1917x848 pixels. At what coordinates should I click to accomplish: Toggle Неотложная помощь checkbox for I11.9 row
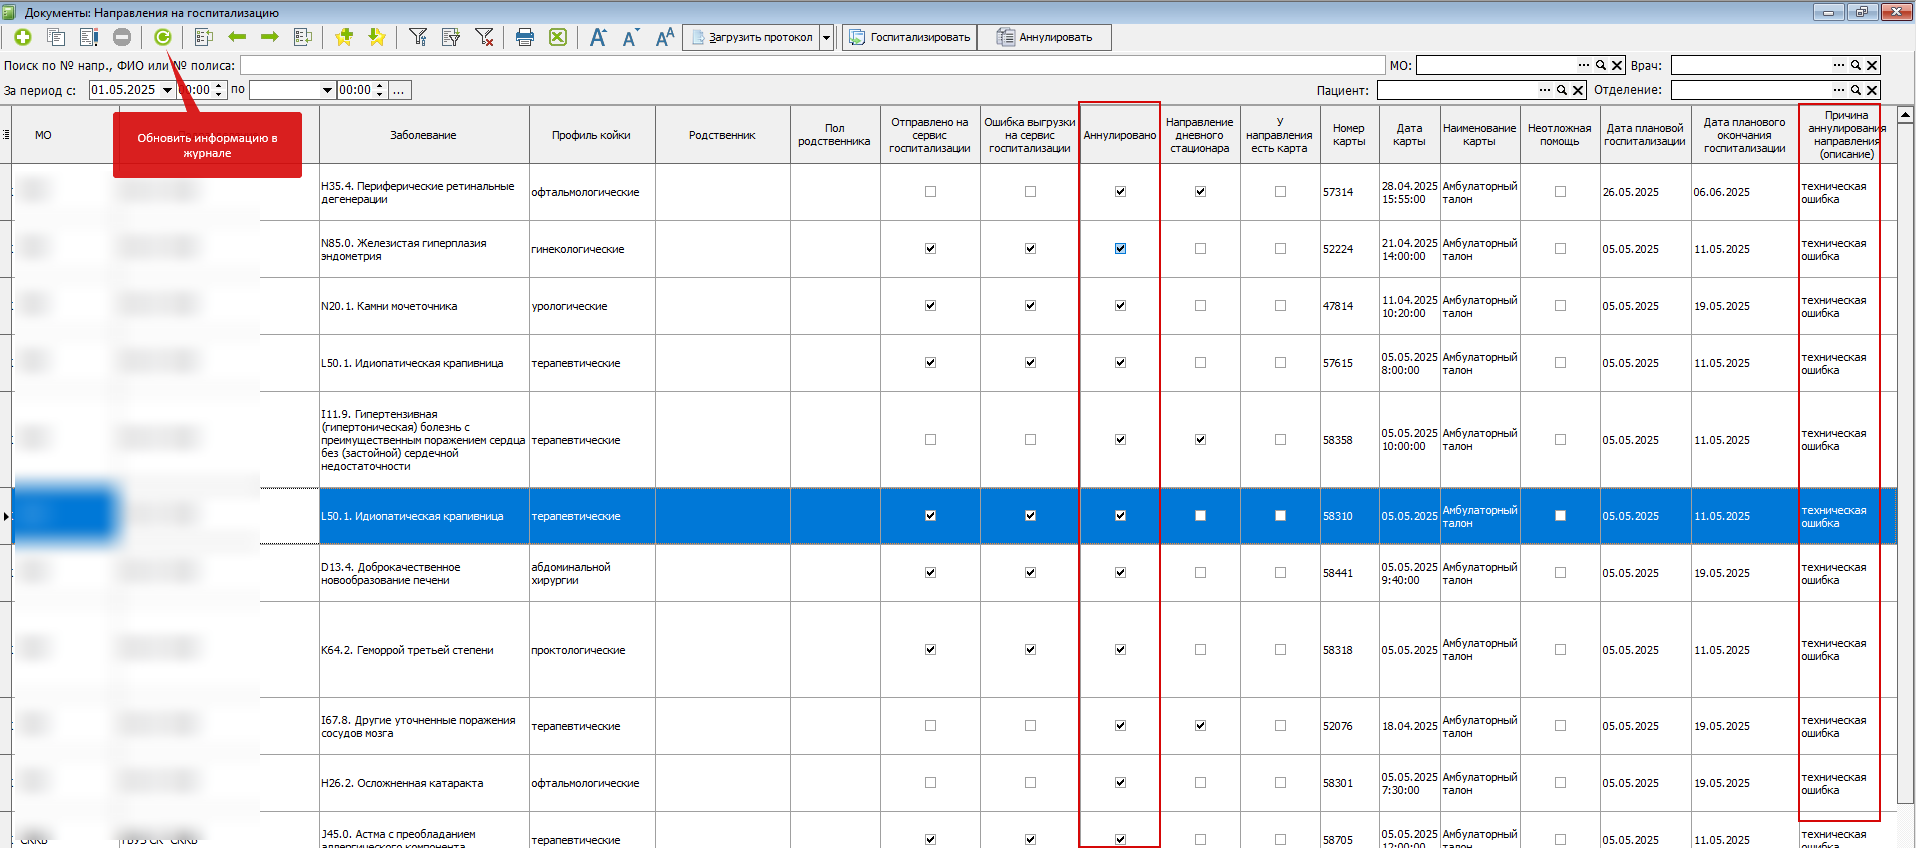coord(1560,440)
